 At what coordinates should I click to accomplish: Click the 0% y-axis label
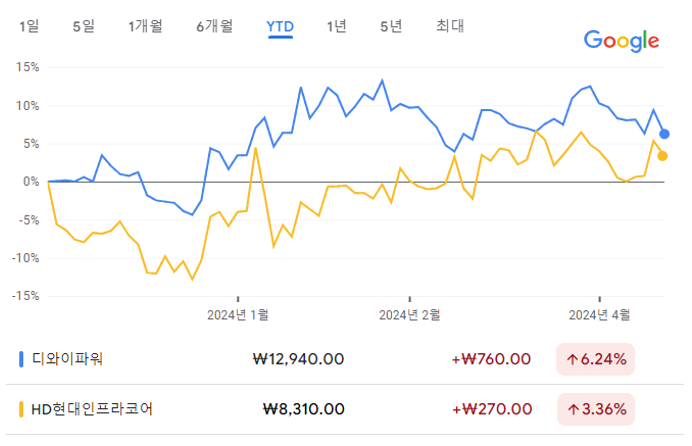coord(31,182)
